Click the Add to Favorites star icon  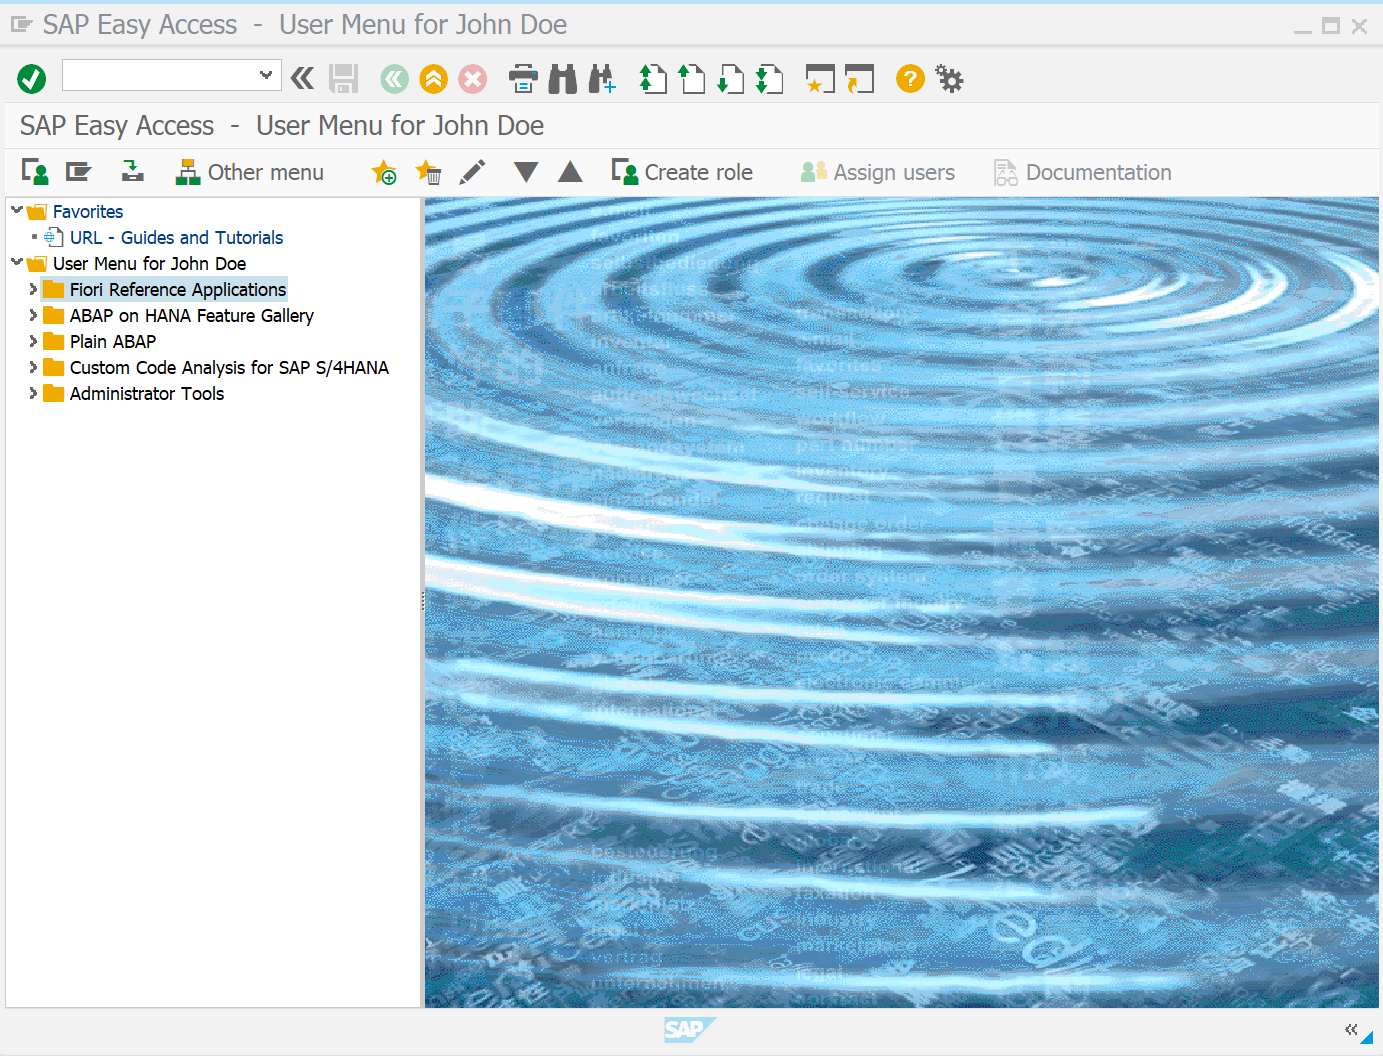384,172
